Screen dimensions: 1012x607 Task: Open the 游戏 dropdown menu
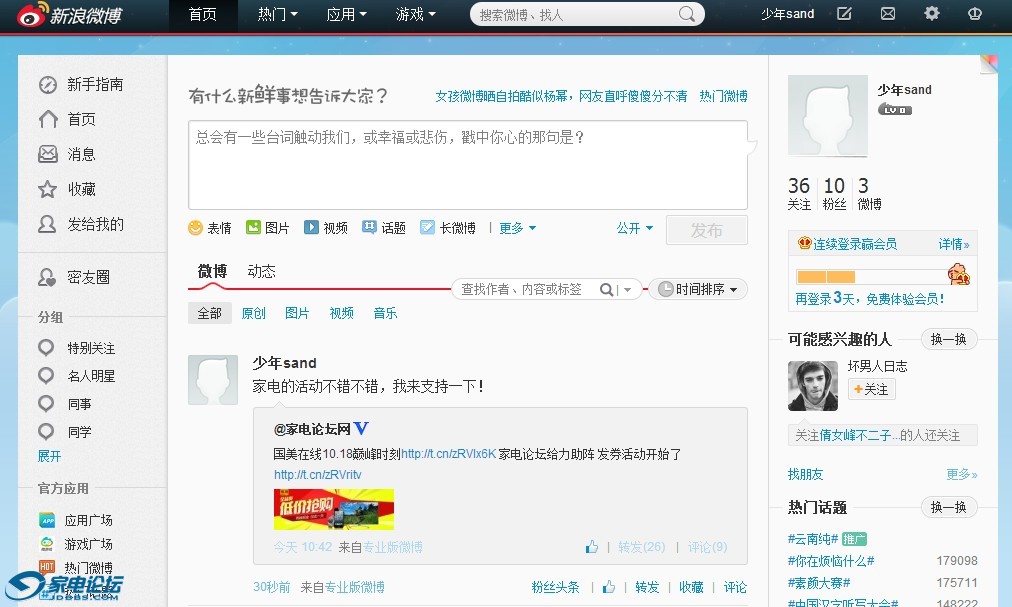[x=416, y=15]
